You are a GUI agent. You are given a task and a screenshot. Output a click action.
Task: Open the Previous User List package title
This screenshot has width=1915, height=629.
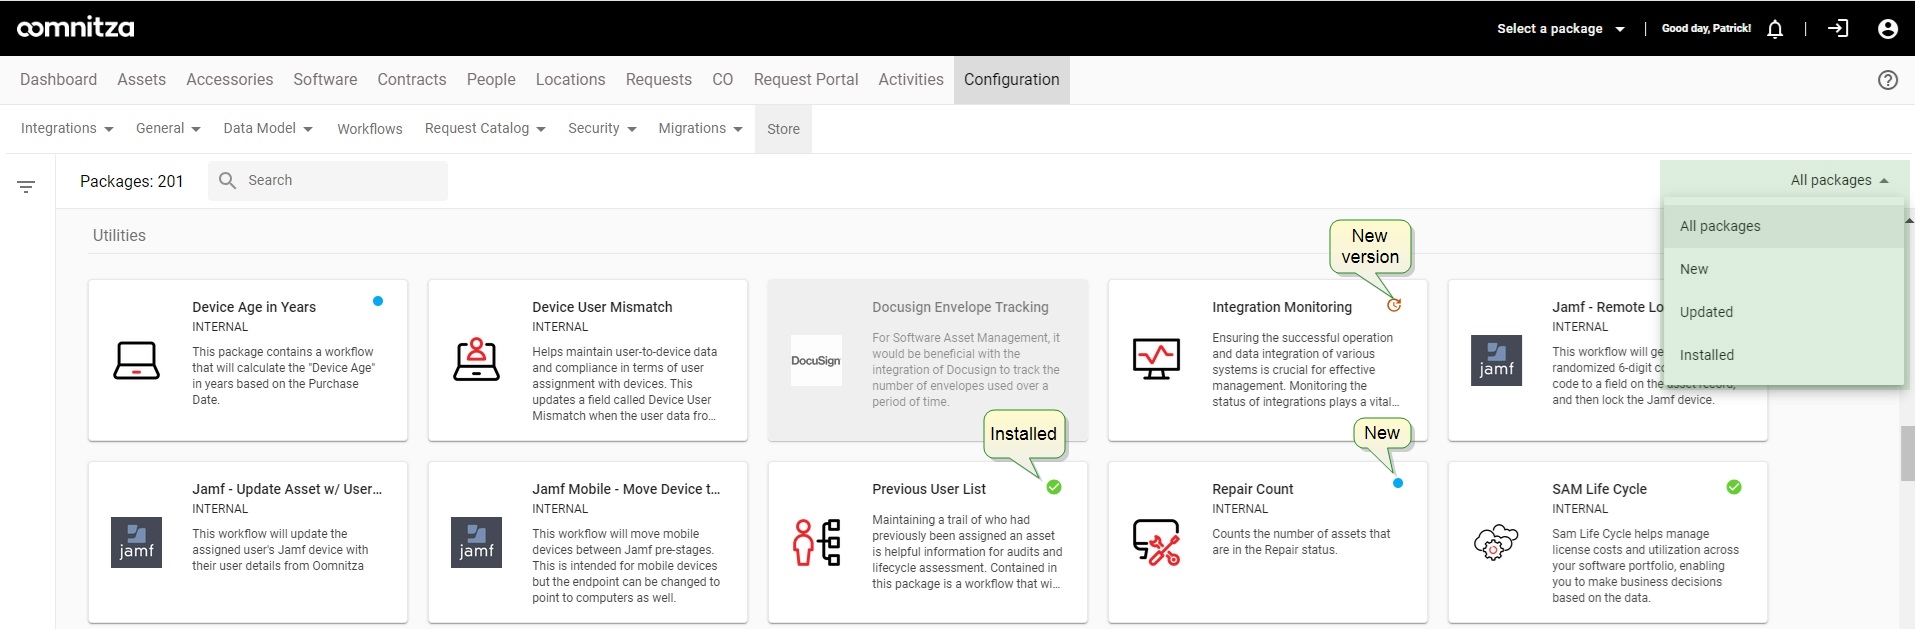pyautogui.click(x=929, y=489)
